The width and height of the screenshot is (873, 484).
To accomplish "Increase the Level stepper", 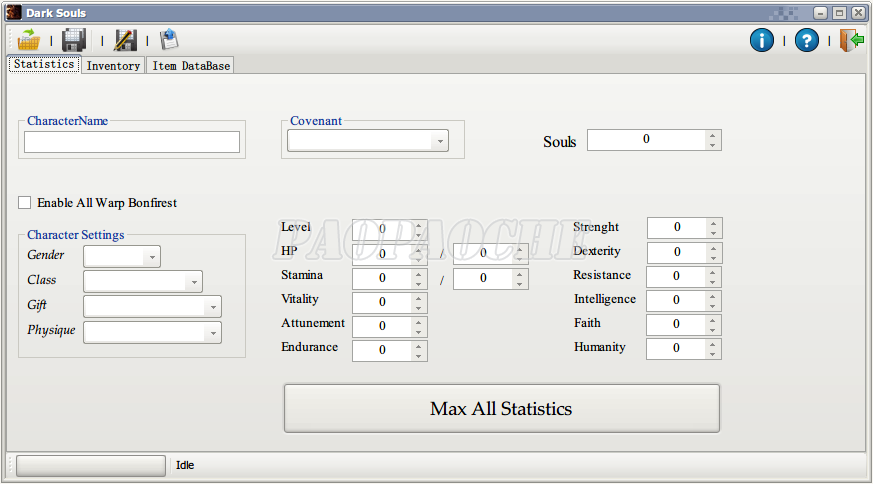I will point(419,225).
